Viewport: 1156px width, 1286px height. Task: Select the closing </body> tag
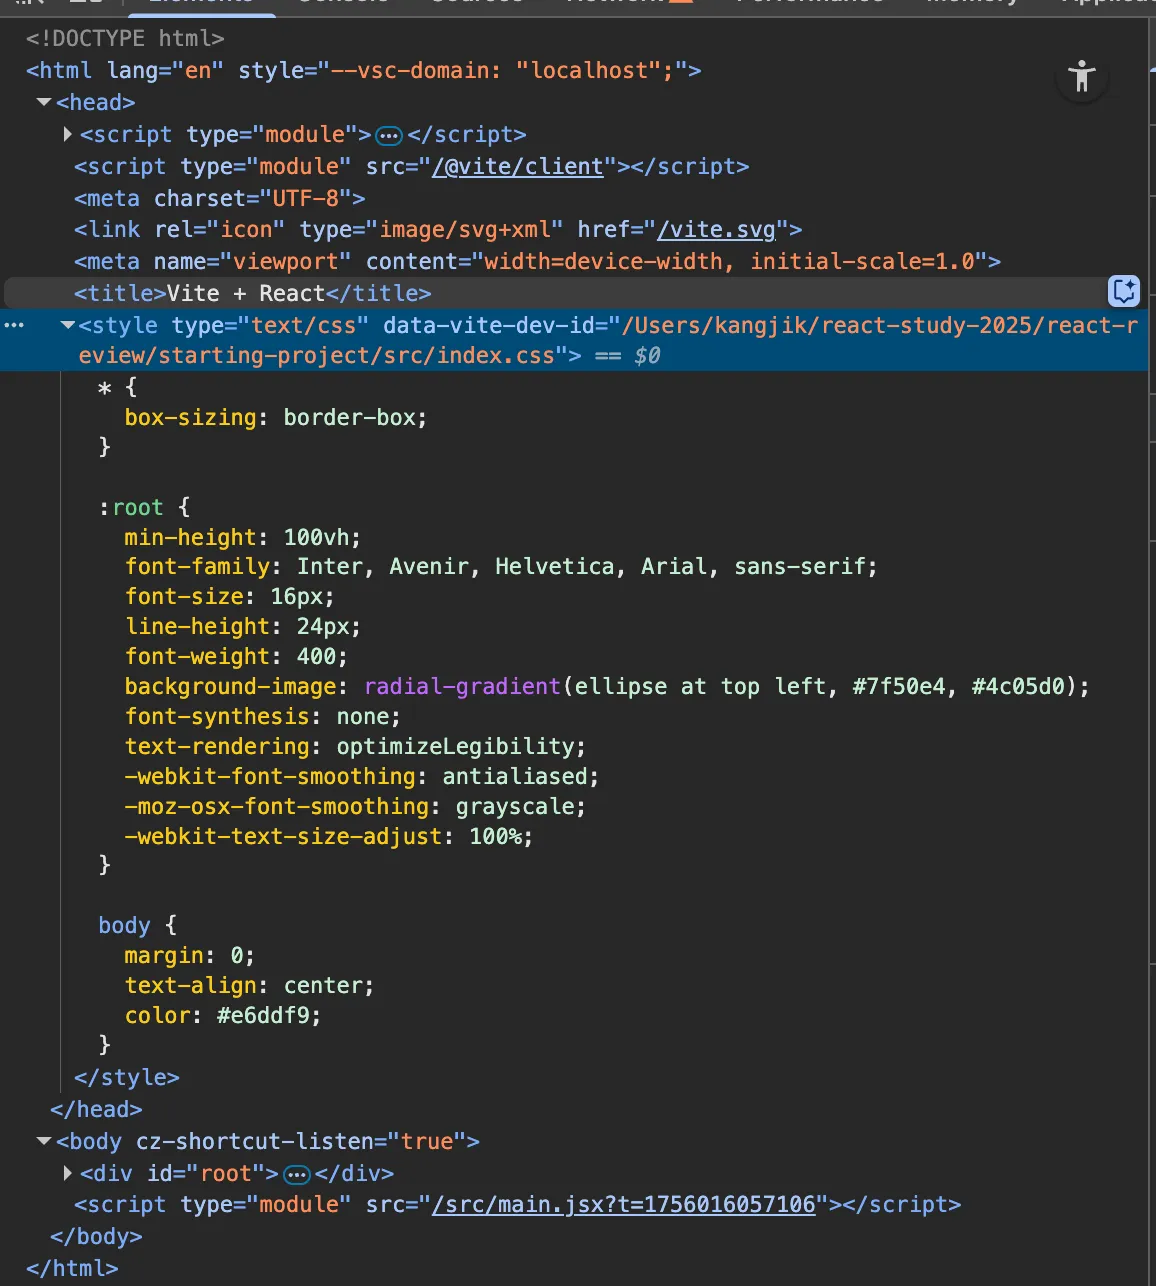[x=97, y=1236]
